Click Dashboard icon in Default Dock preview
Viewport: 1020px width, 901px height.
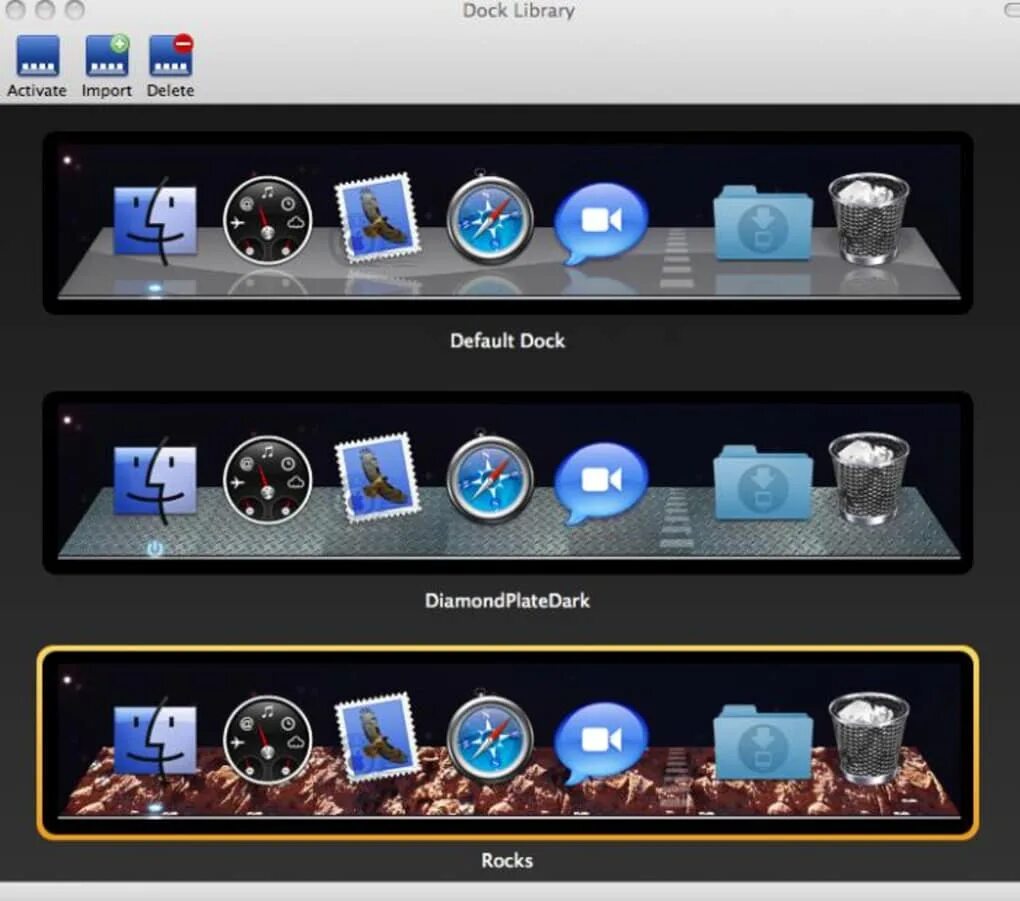[267, 221]
